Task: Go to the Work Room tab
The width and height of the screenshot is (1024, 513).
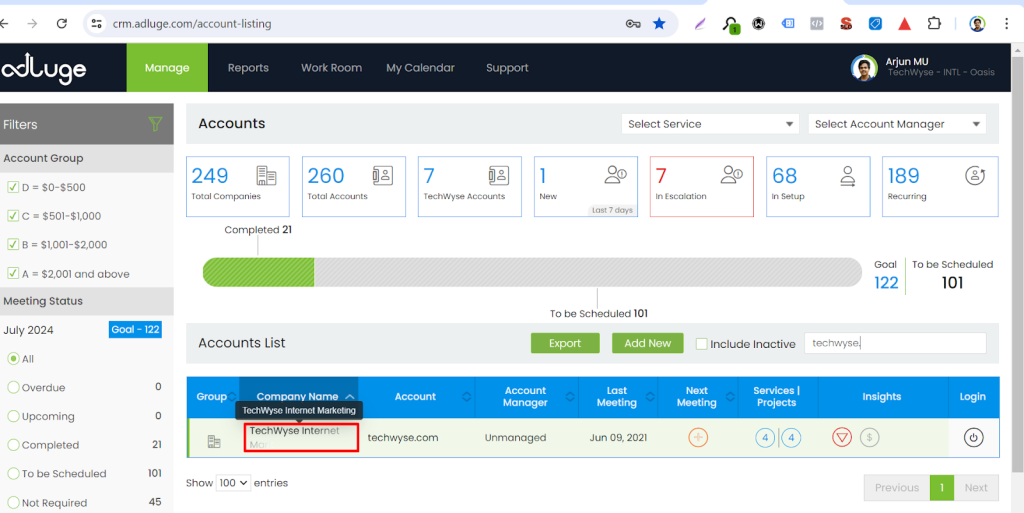Action: [x=331, y=68]
